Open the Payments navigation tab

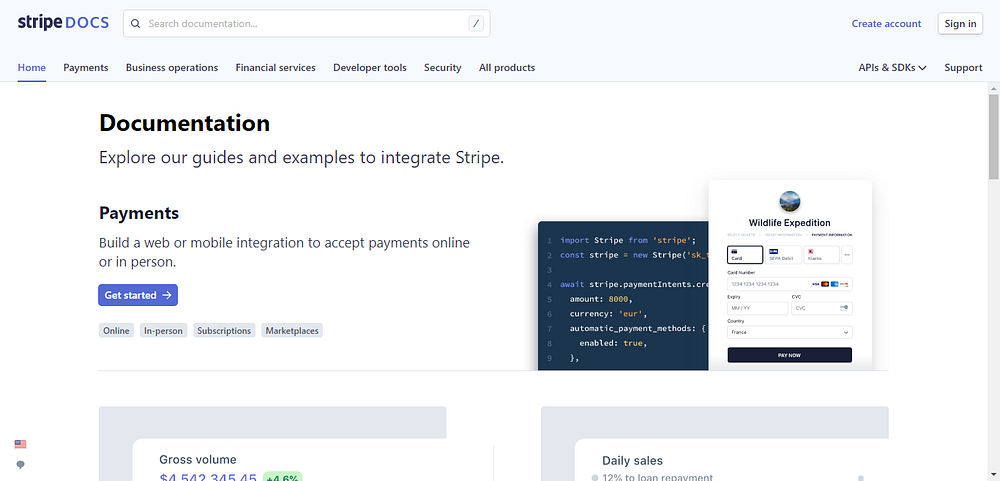pos(85,68)
